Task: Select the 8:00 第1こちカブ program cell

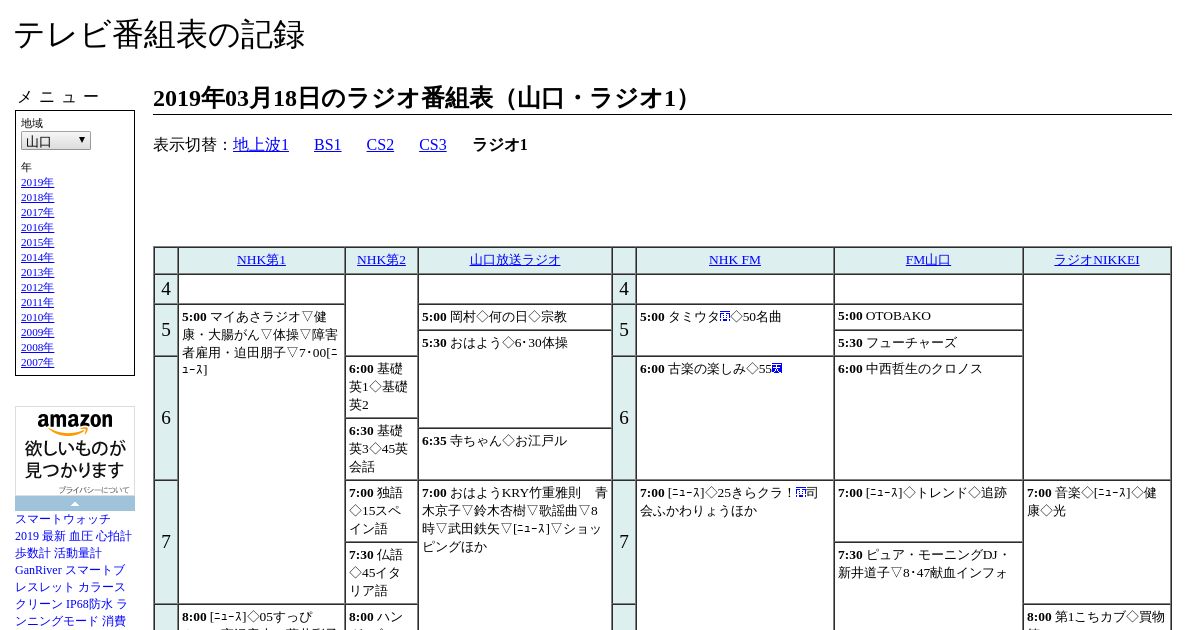Action: (1097, 617)
